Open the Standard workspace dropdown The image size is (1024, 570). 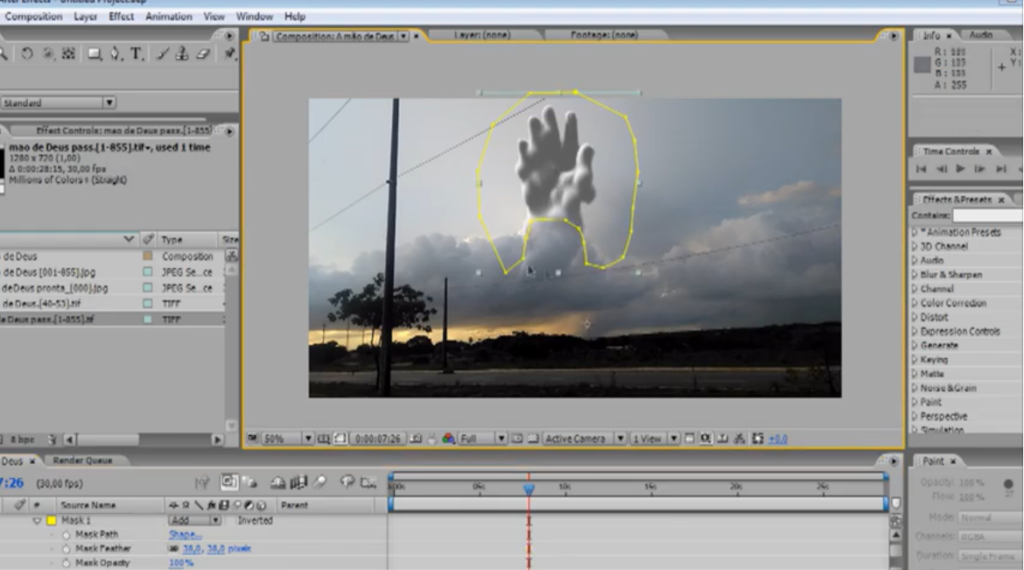coord(58,102)
